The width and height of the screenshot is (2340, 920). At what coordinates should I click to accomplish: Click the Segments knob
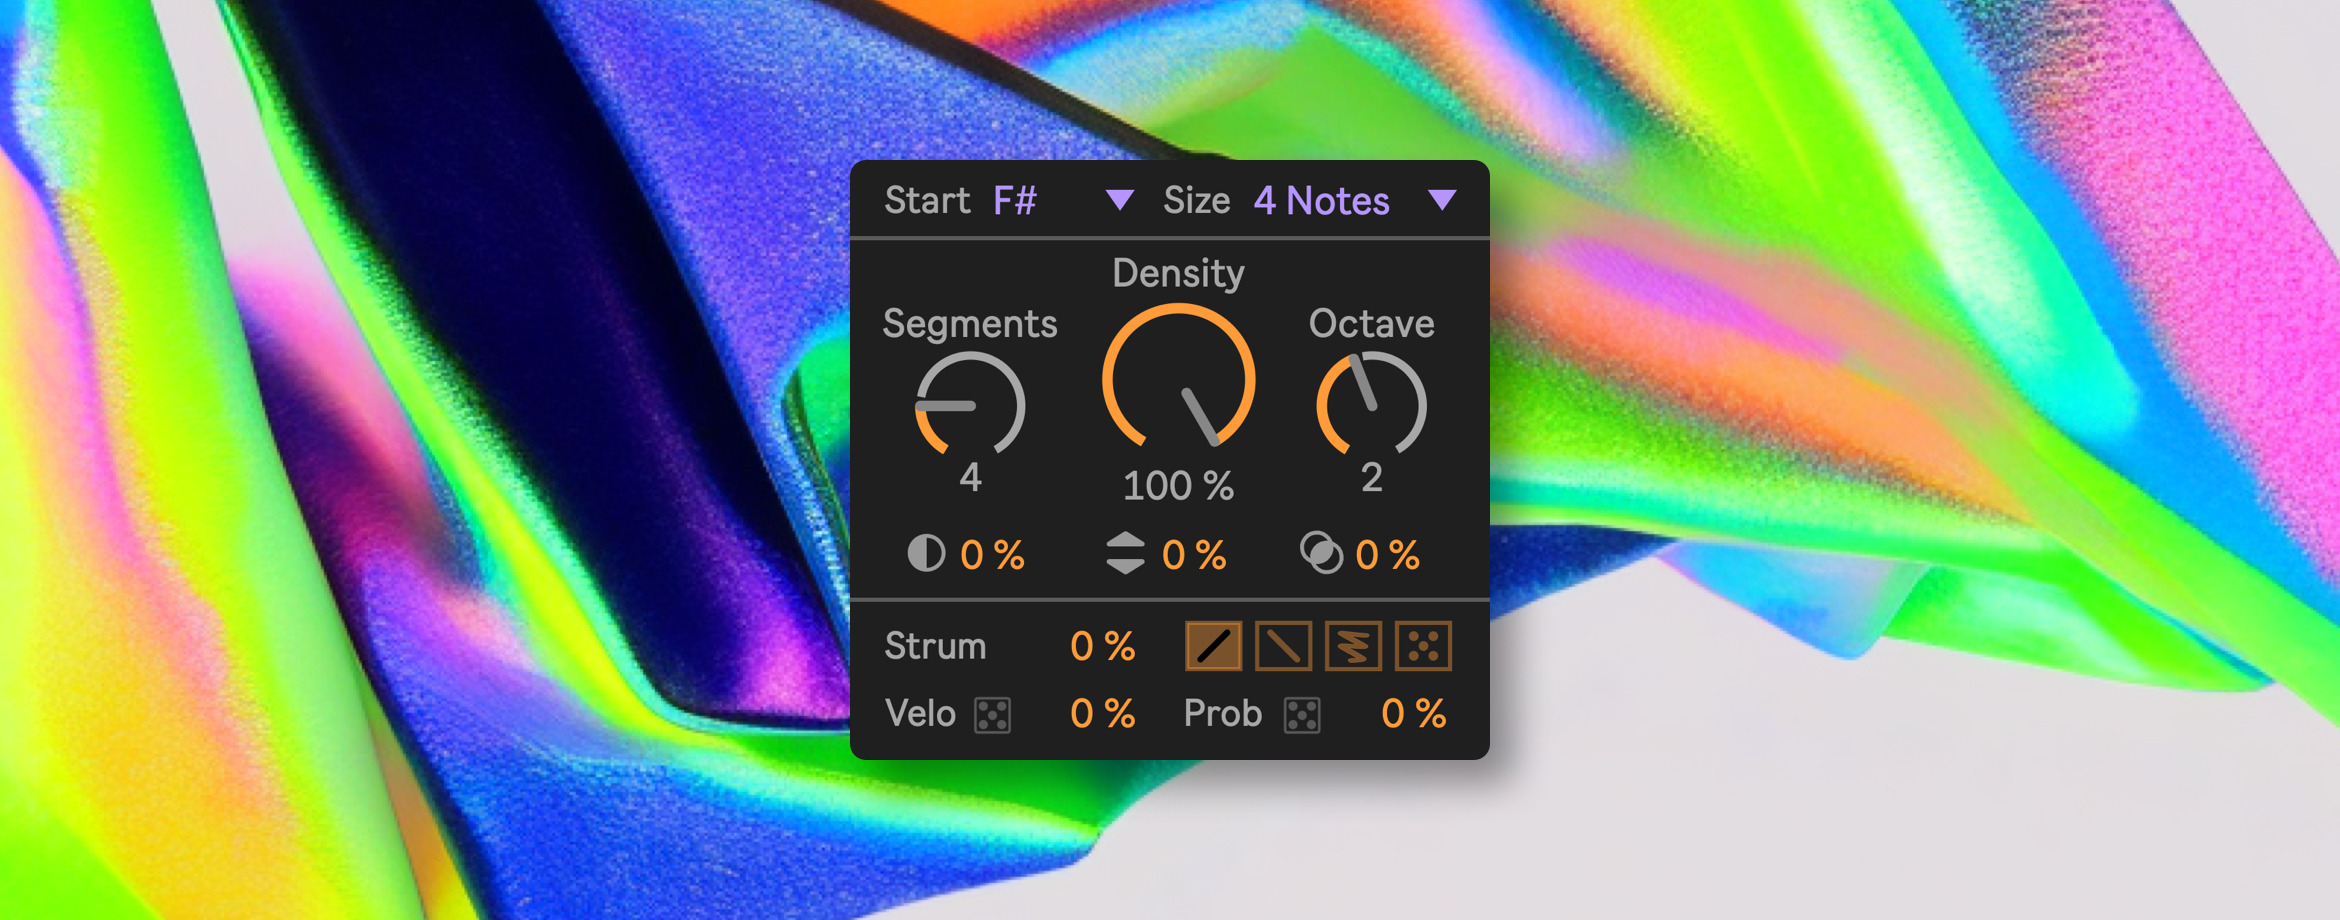point(970,406)
